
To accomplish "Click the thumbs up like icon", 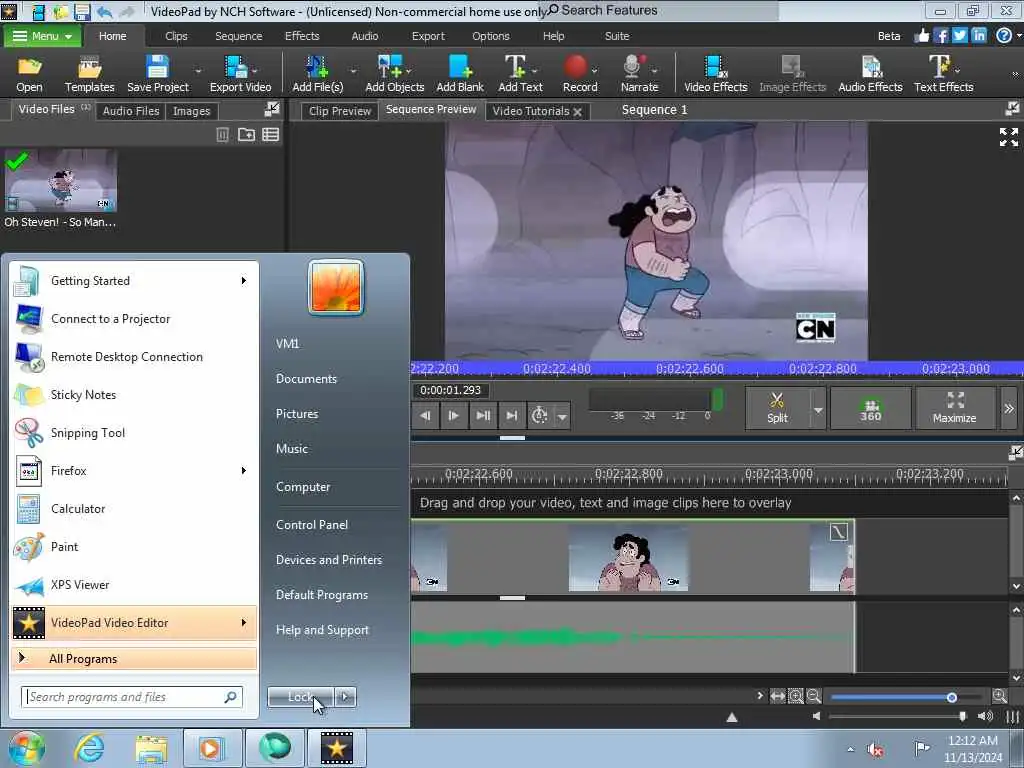I will click(921, 35).
